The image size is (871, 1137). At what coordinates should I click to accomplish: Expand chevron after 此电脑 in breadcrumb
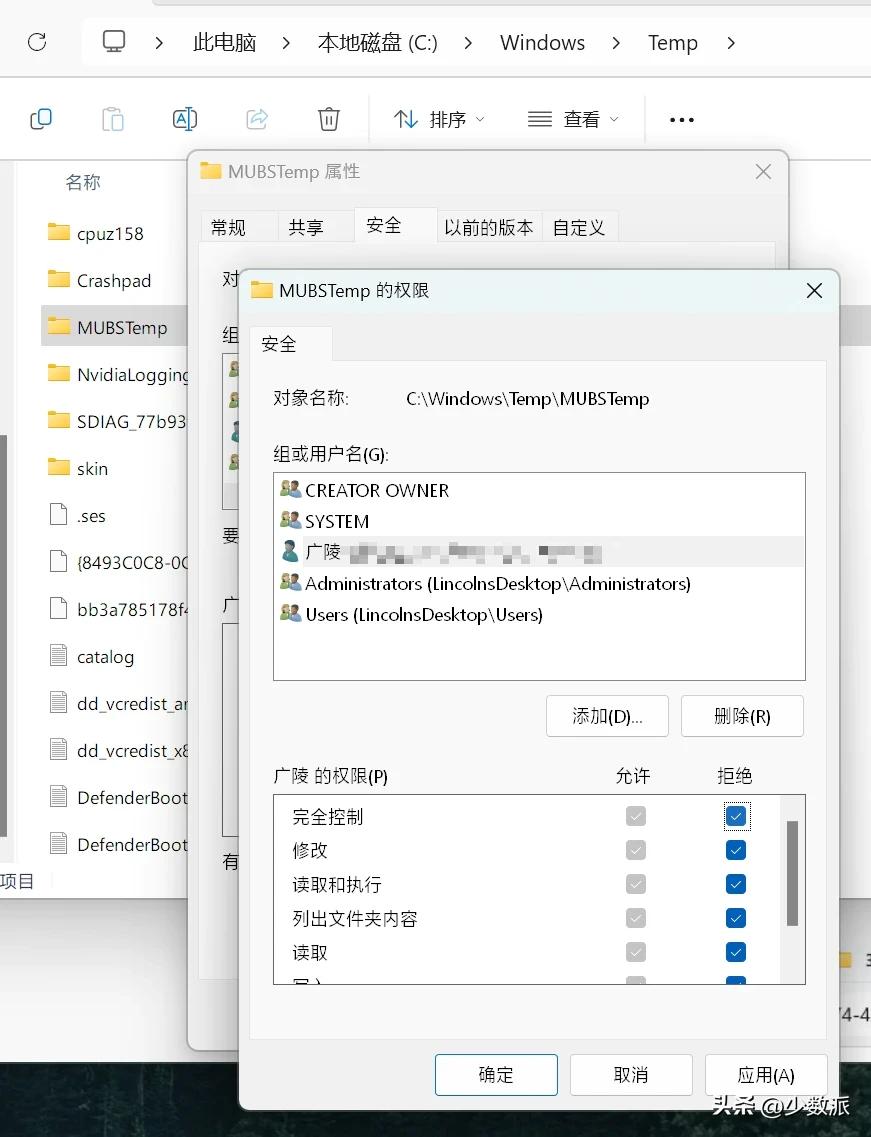pyautogui.click(x=286, y=44)
